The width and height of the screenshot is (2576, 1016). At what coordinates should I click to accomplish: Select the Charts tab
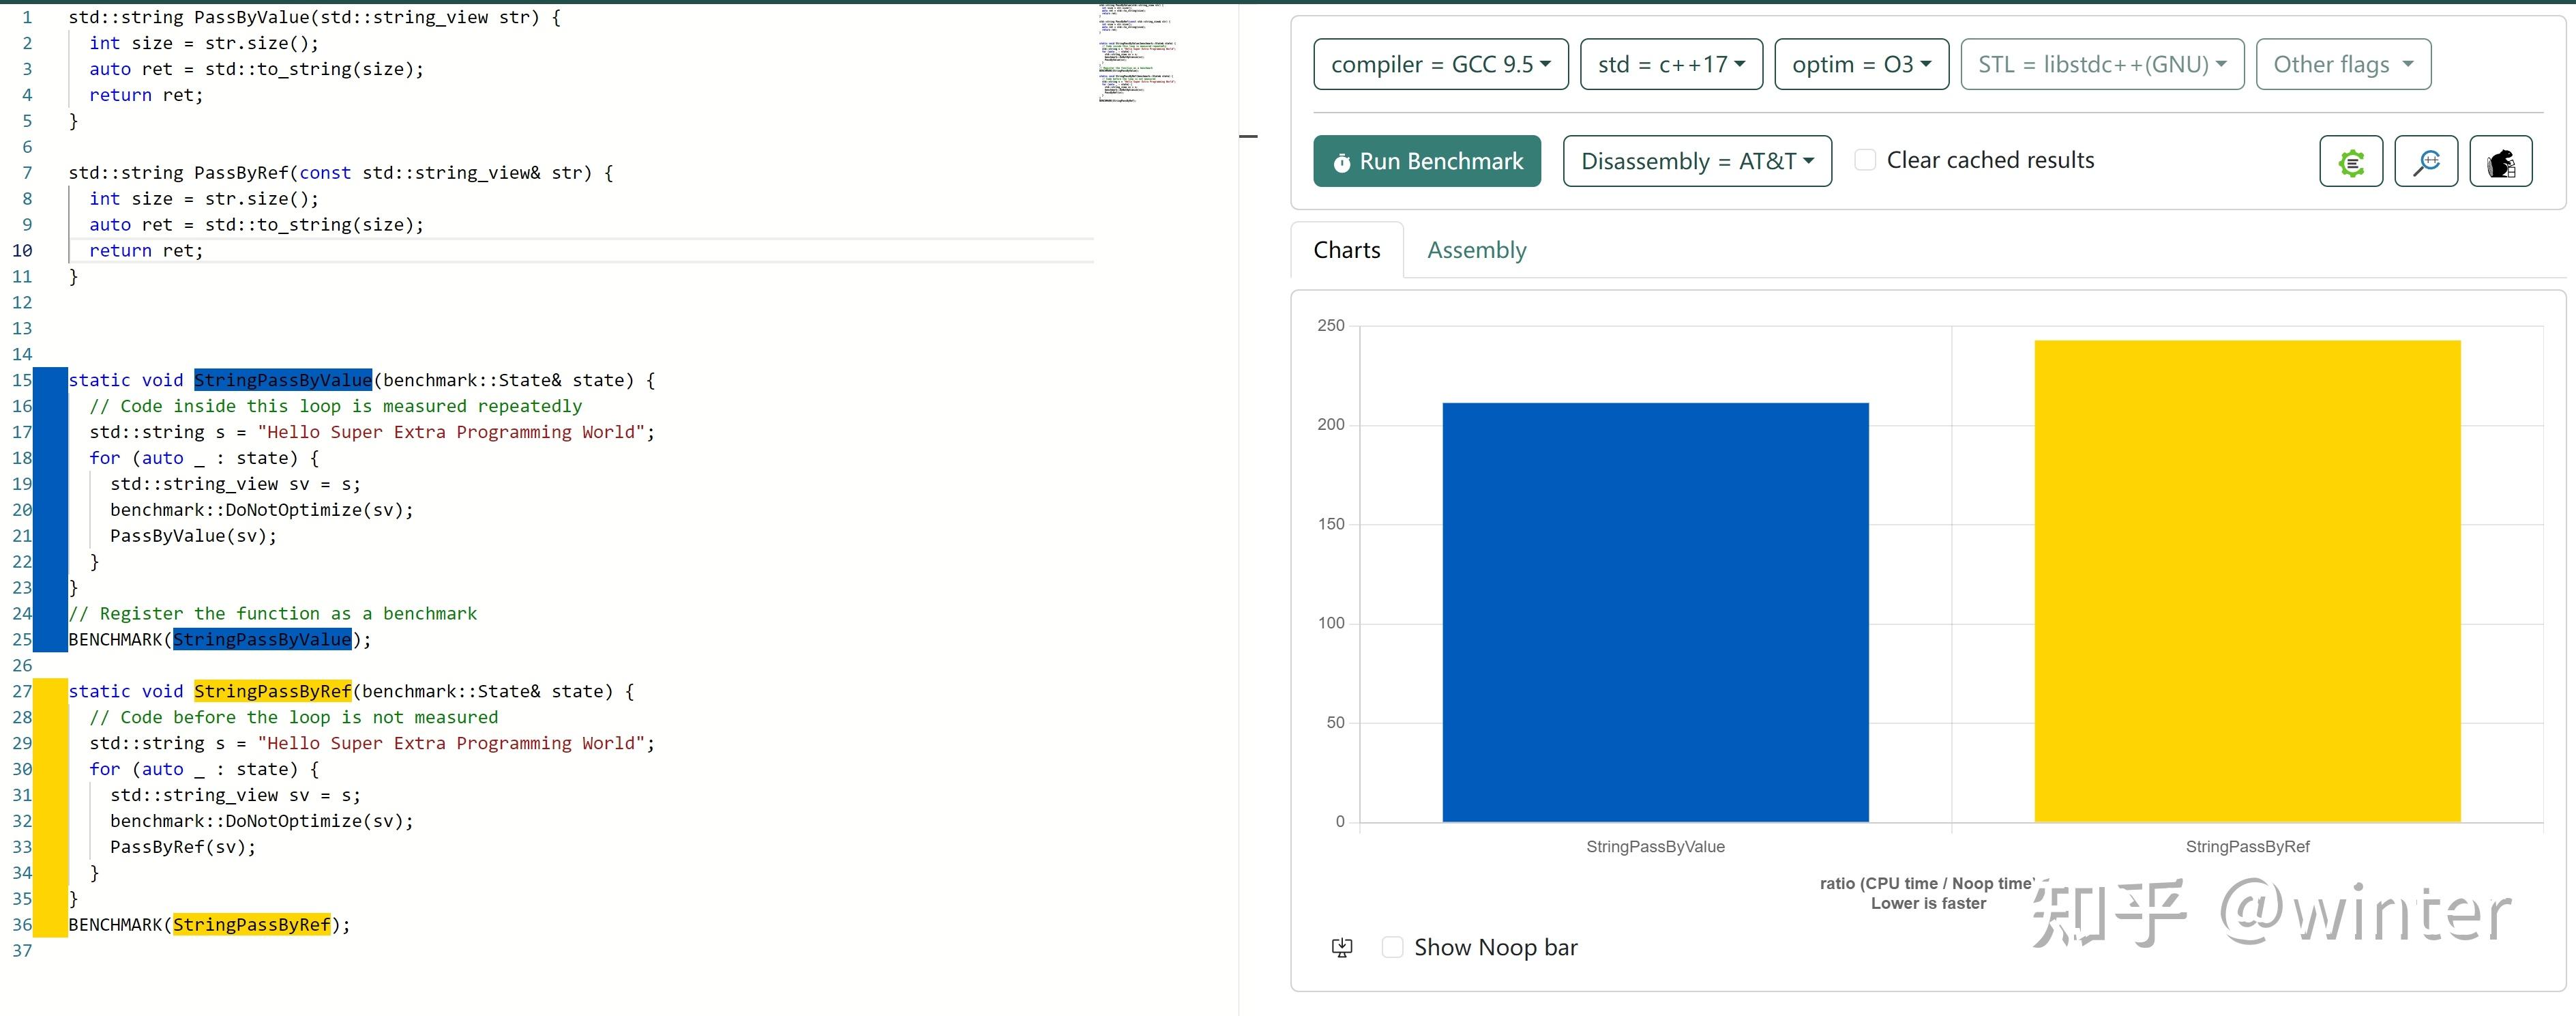click(x=1346, y=250)
